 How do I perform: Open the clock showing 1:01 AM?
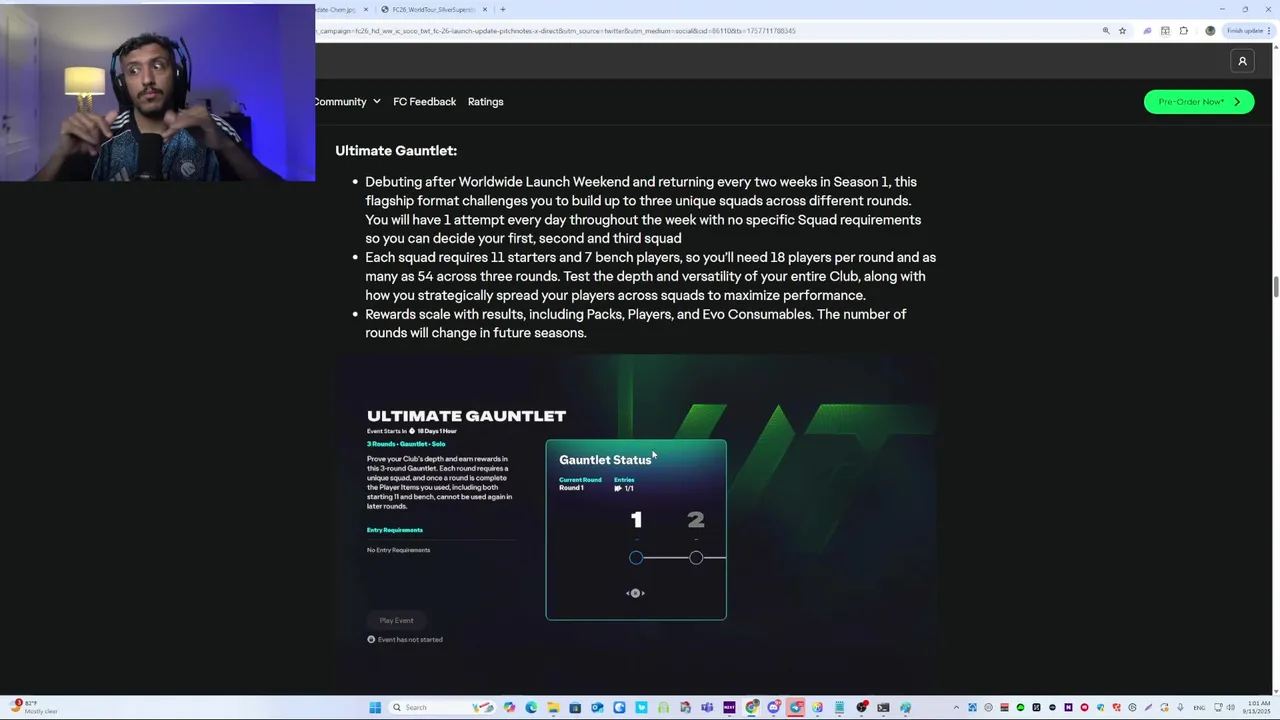(1257, 707)
